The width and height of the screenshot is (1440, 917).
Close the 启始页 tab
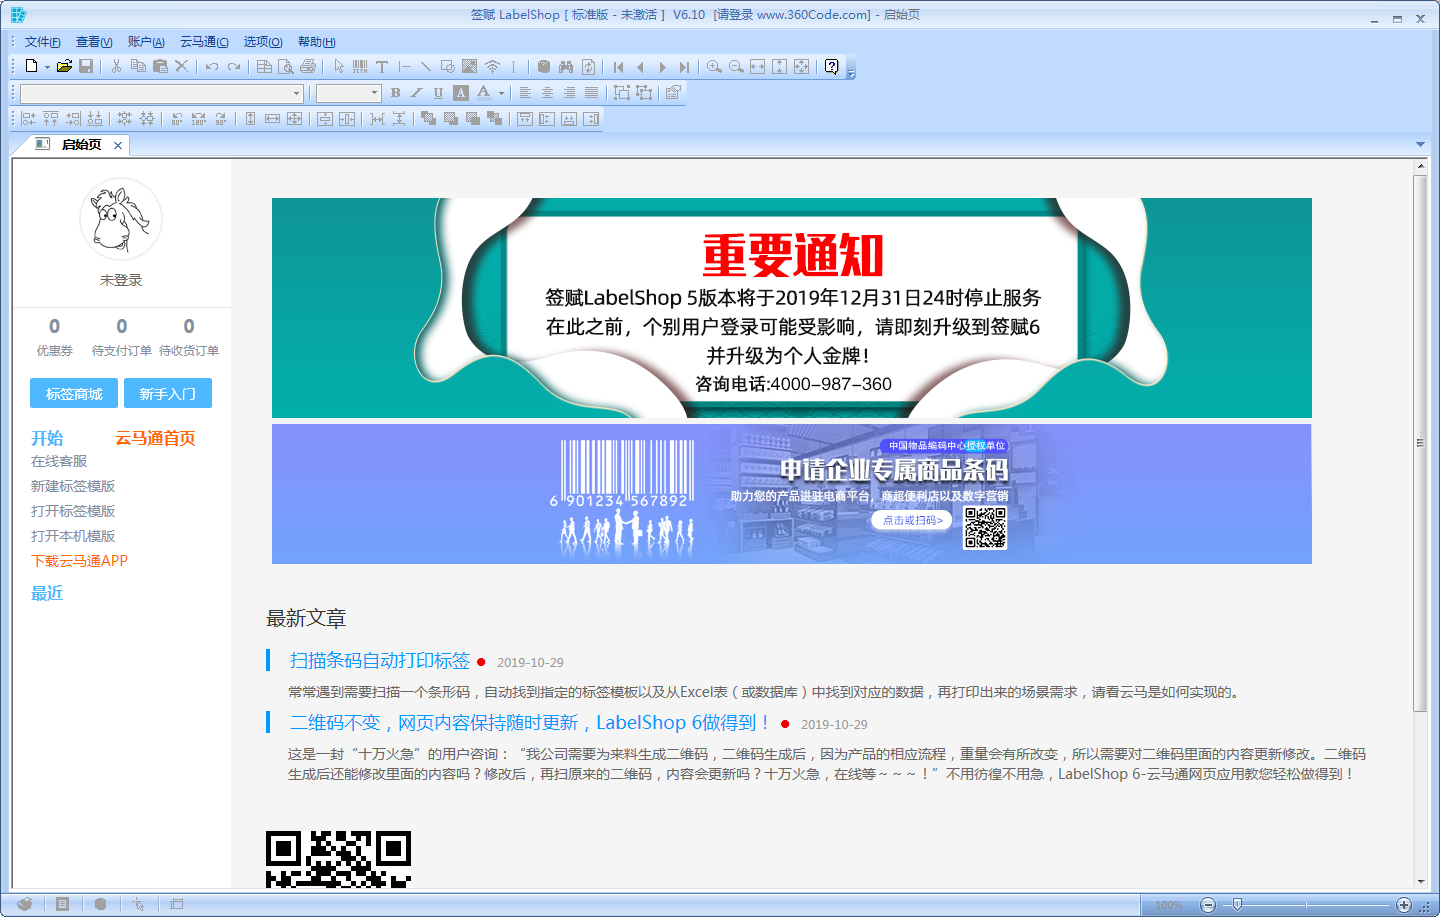coord(118,146)
